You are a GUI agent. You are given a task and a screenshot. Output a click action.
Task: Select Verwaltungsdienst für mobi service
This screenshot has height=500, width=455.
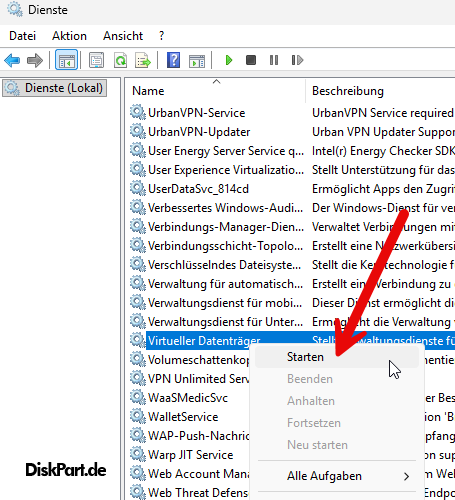(x=225, y=303)
